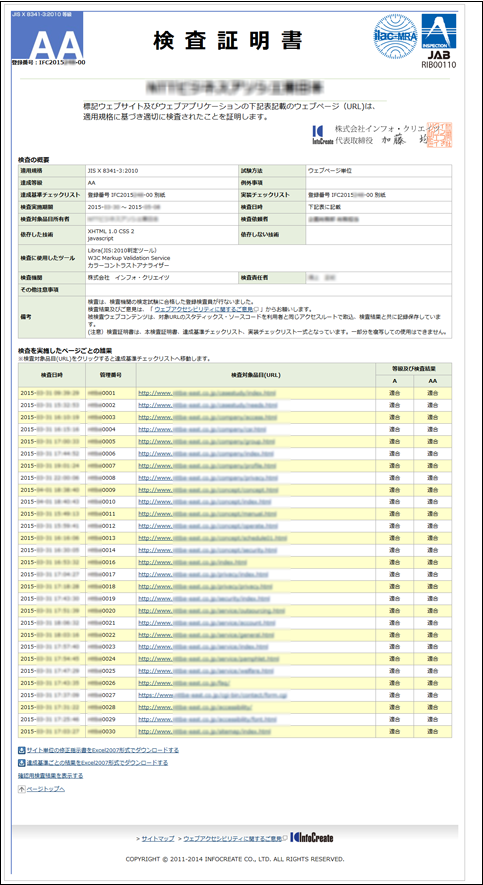Open the company/access.html URL in row 0003
Image resolution: width=483 pixels, height=885 pixels.
click(208, 417)
